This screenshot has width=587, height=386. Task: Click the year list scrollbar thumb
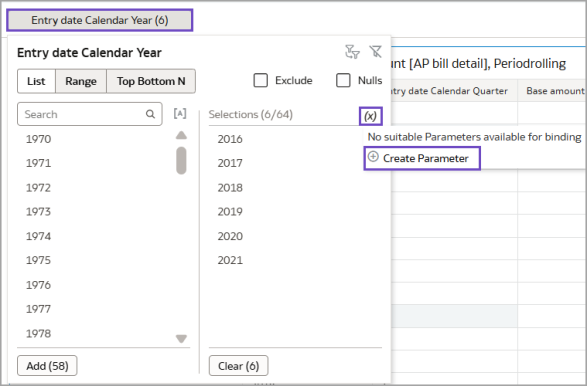(x=181, y=160)
